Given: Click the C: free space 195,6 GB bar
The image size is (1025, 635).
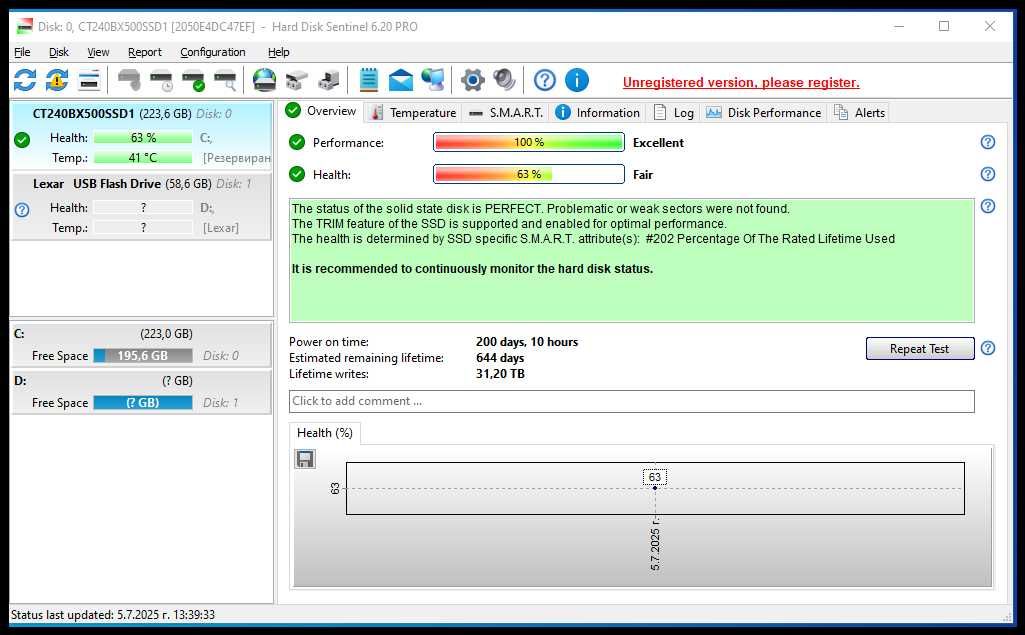Looking at the screenshot, I should pyautogui.click(x=143, y=356).
